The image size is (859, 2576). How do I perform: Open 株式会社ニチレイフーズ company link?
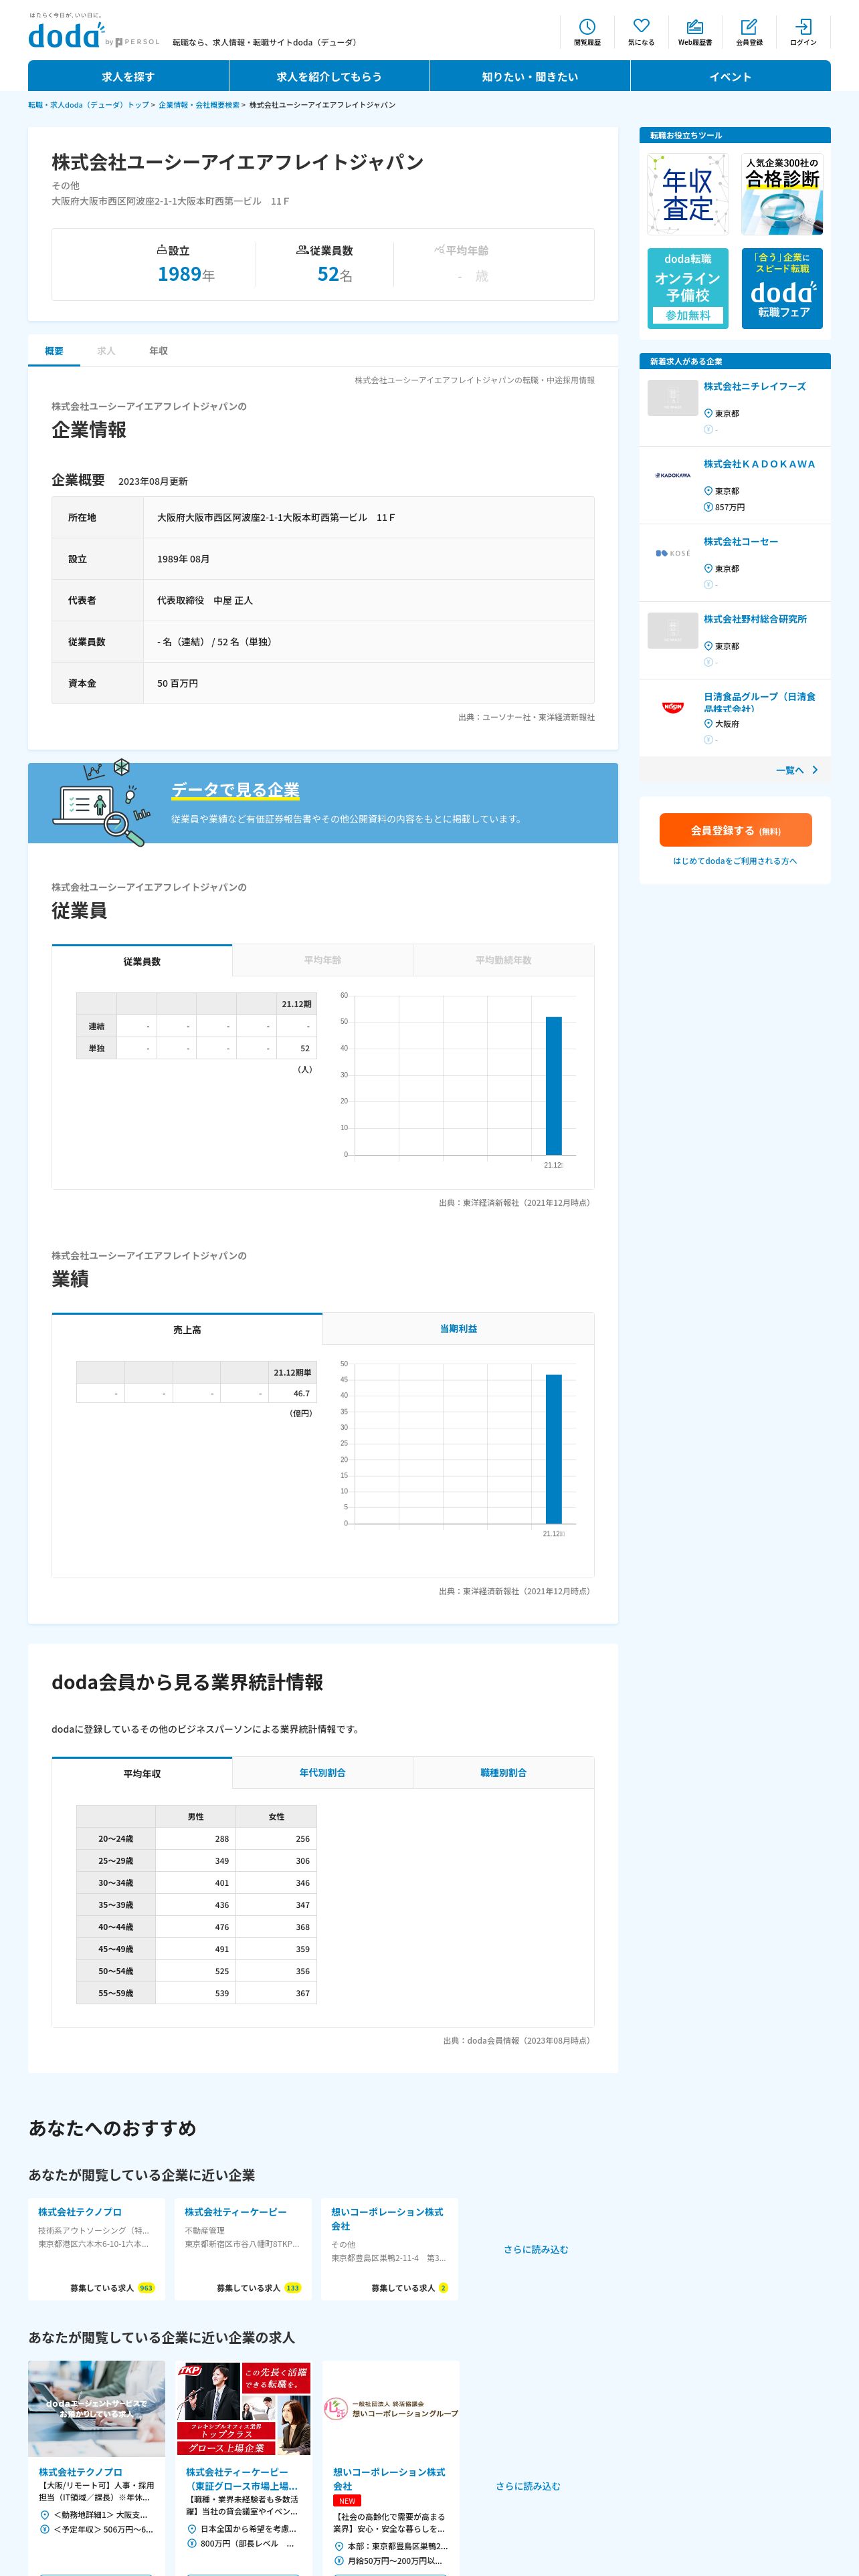[x=754, y=387]
